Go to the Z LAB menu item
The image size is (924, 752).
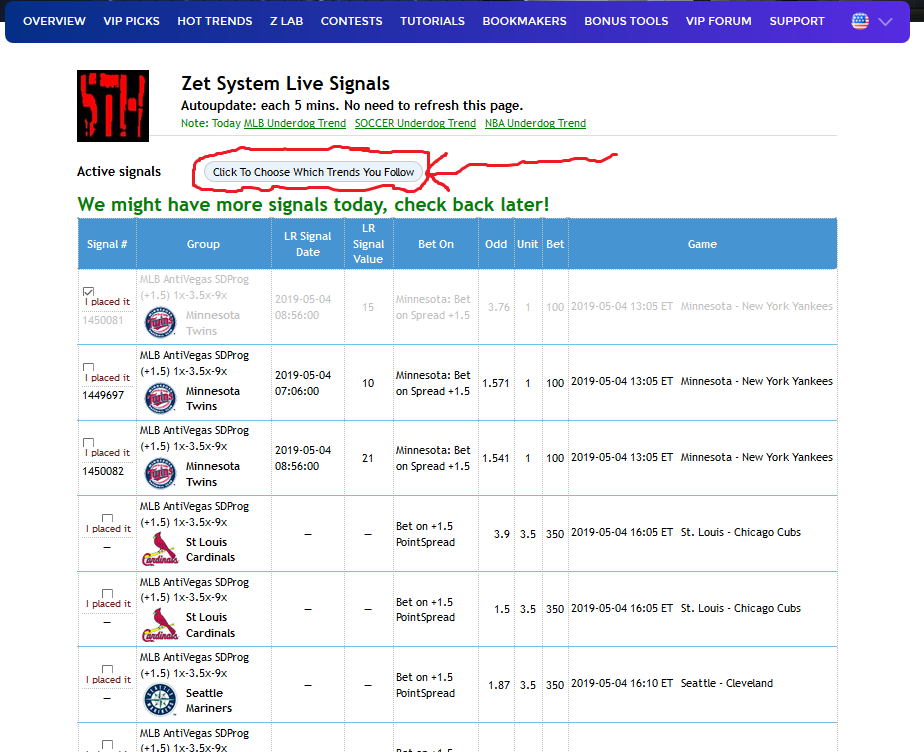coord(286,20)
